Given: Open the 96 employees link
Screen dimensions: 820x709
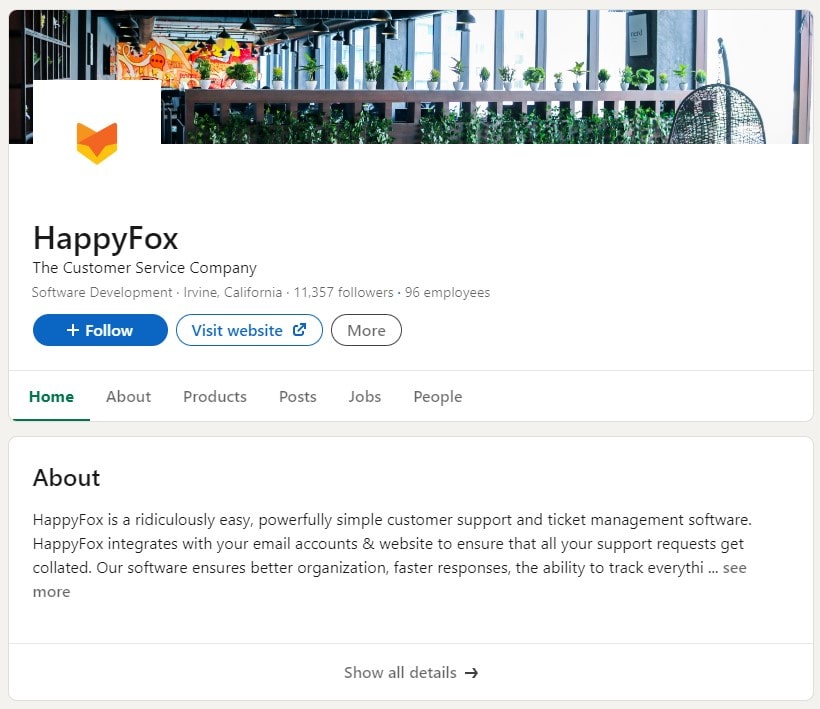Looking at the screenshot, I should (x=447, y=293).
